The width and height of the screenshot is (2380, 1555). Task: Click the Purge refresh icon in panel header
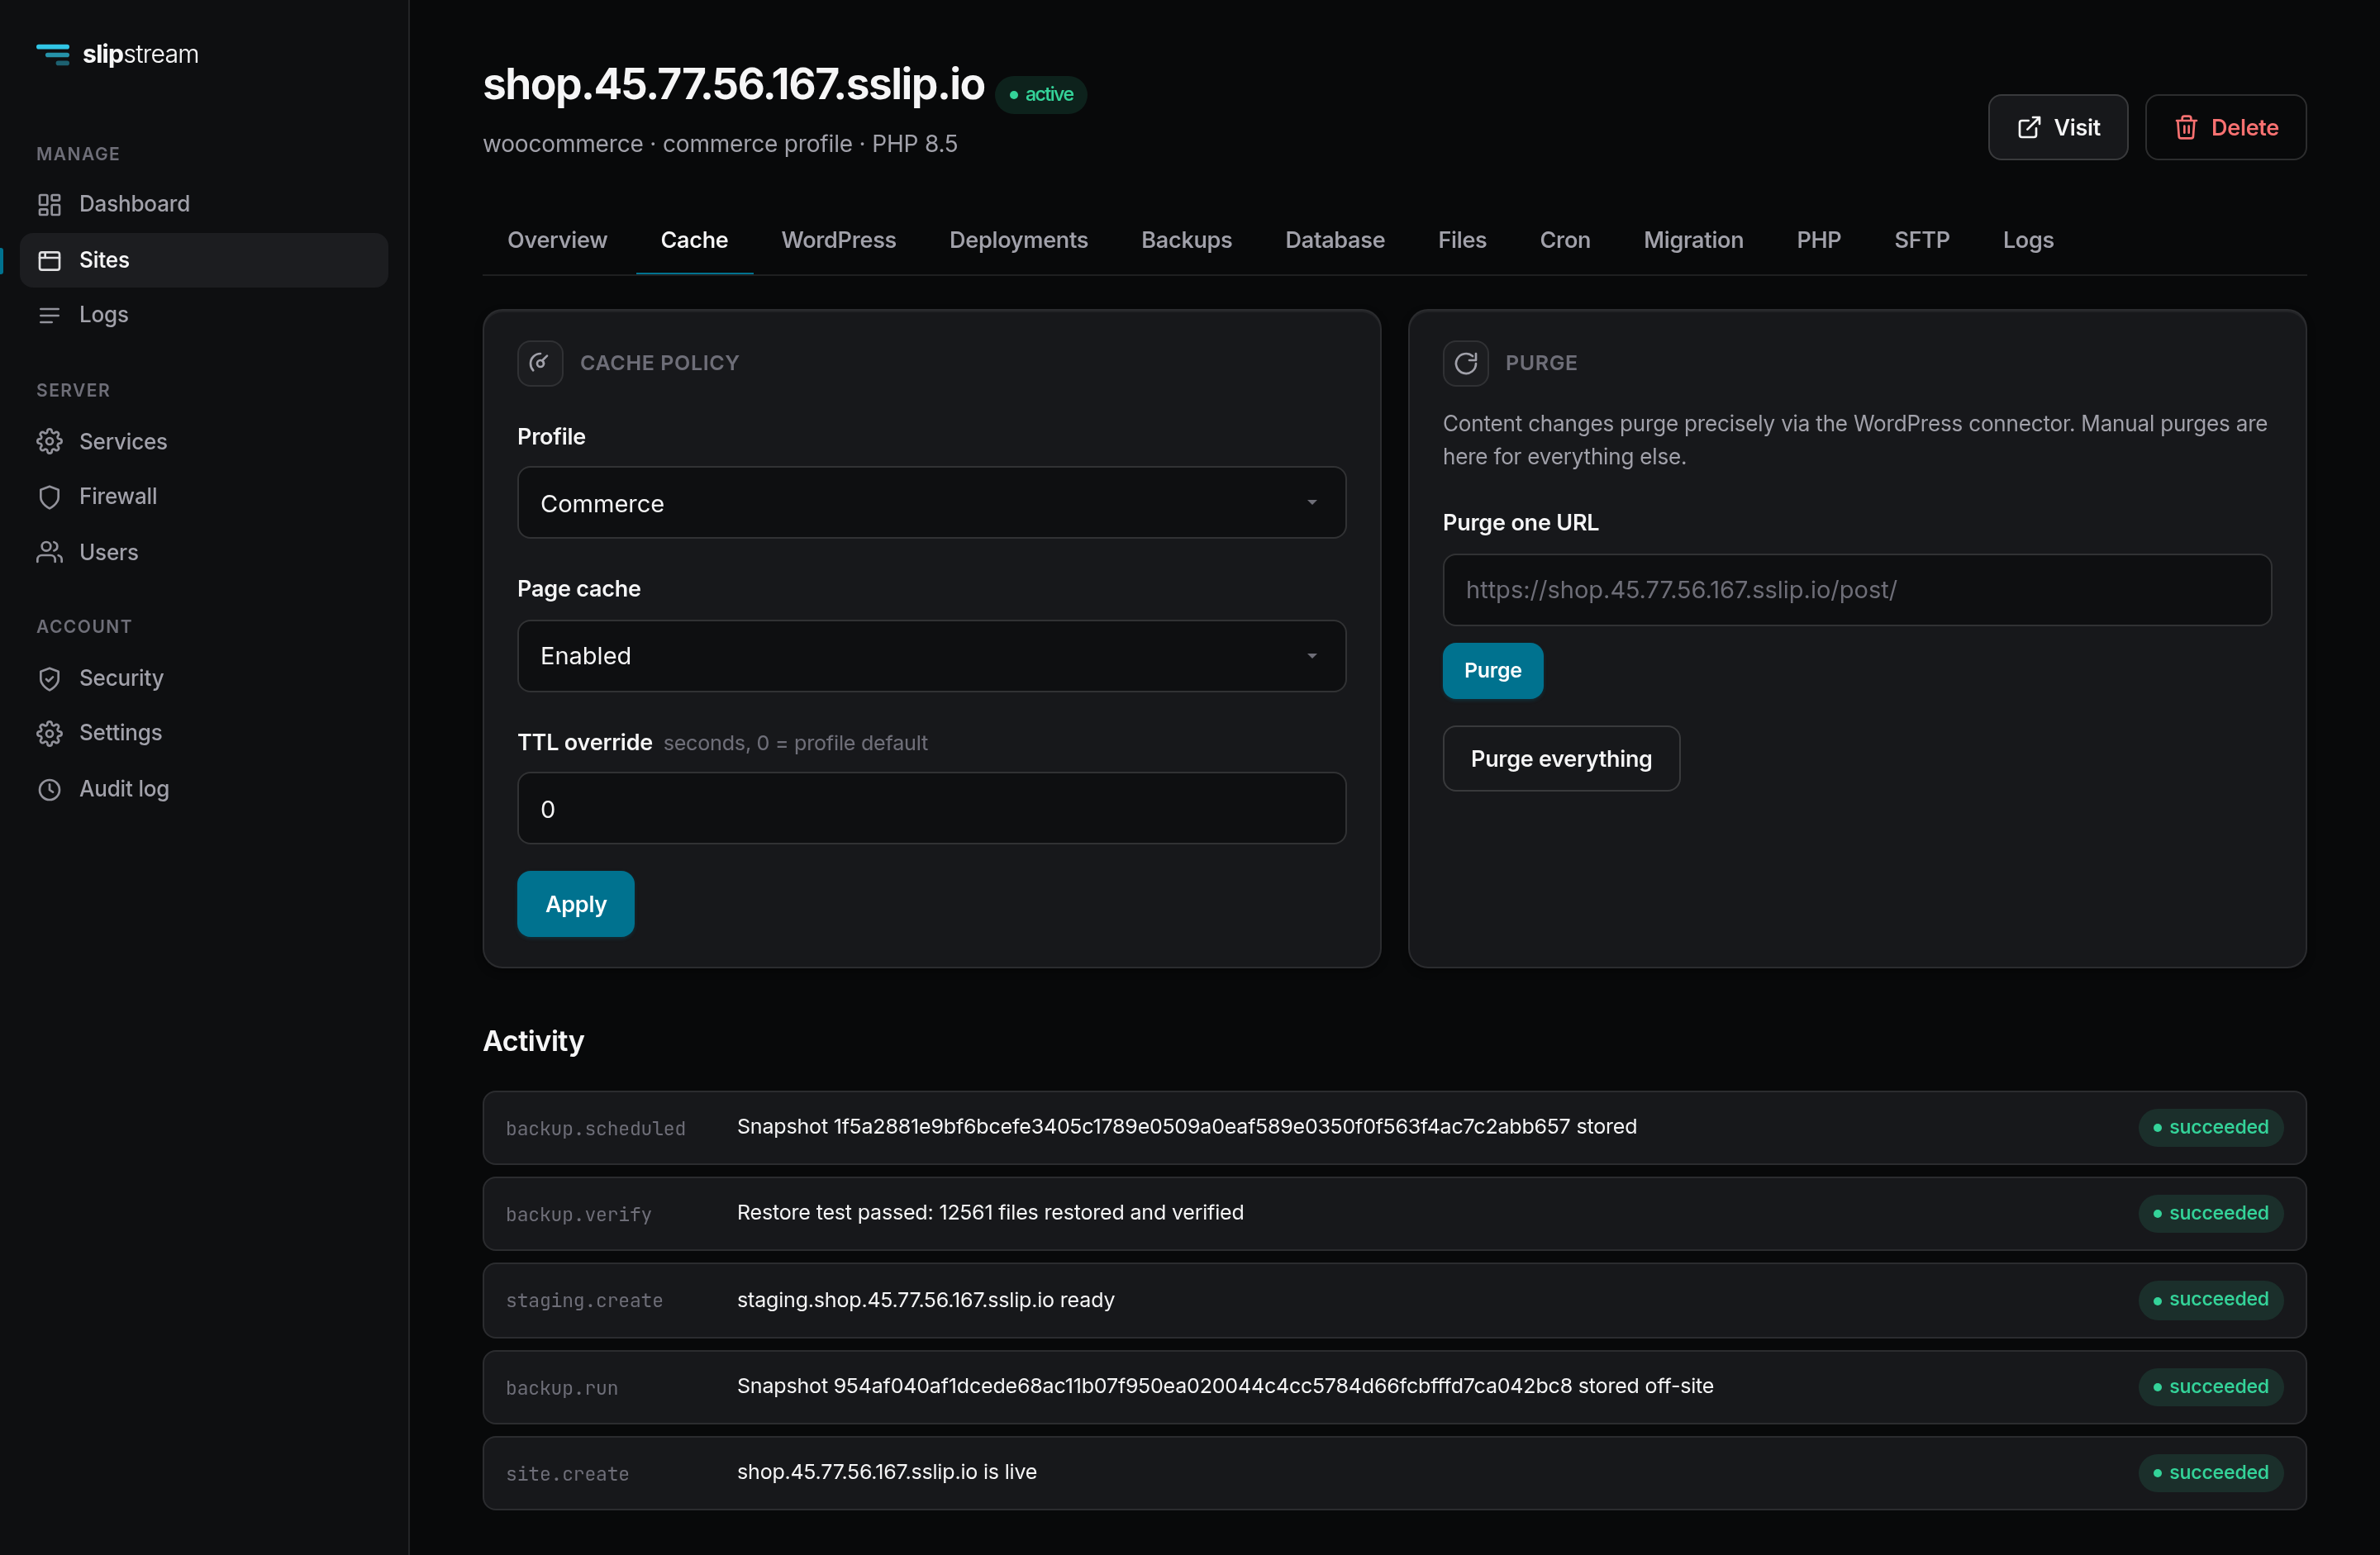coord(1465,363)
